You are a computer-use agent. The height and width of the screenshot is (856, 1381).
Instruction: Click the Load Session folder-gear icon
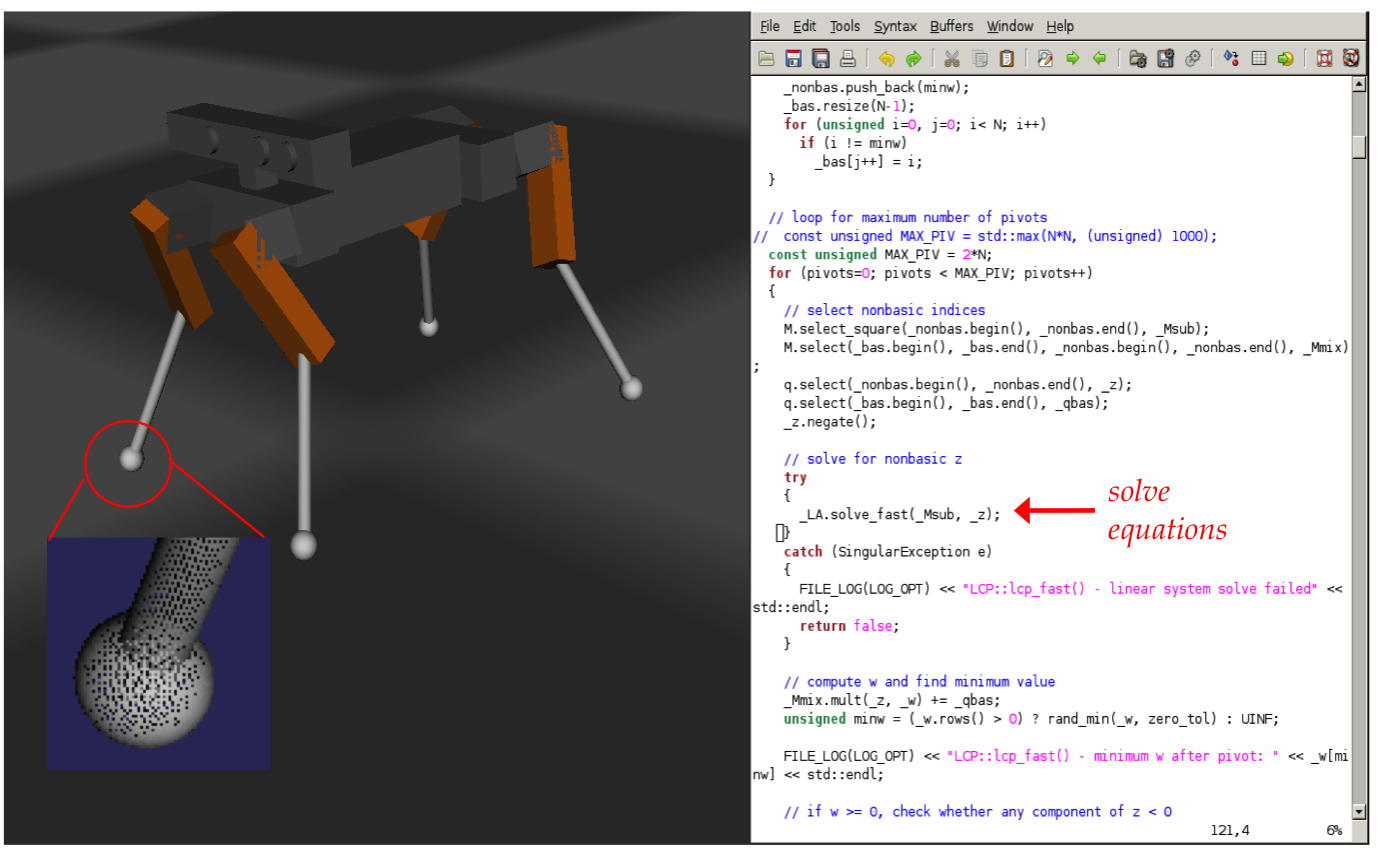[1138, 58]
